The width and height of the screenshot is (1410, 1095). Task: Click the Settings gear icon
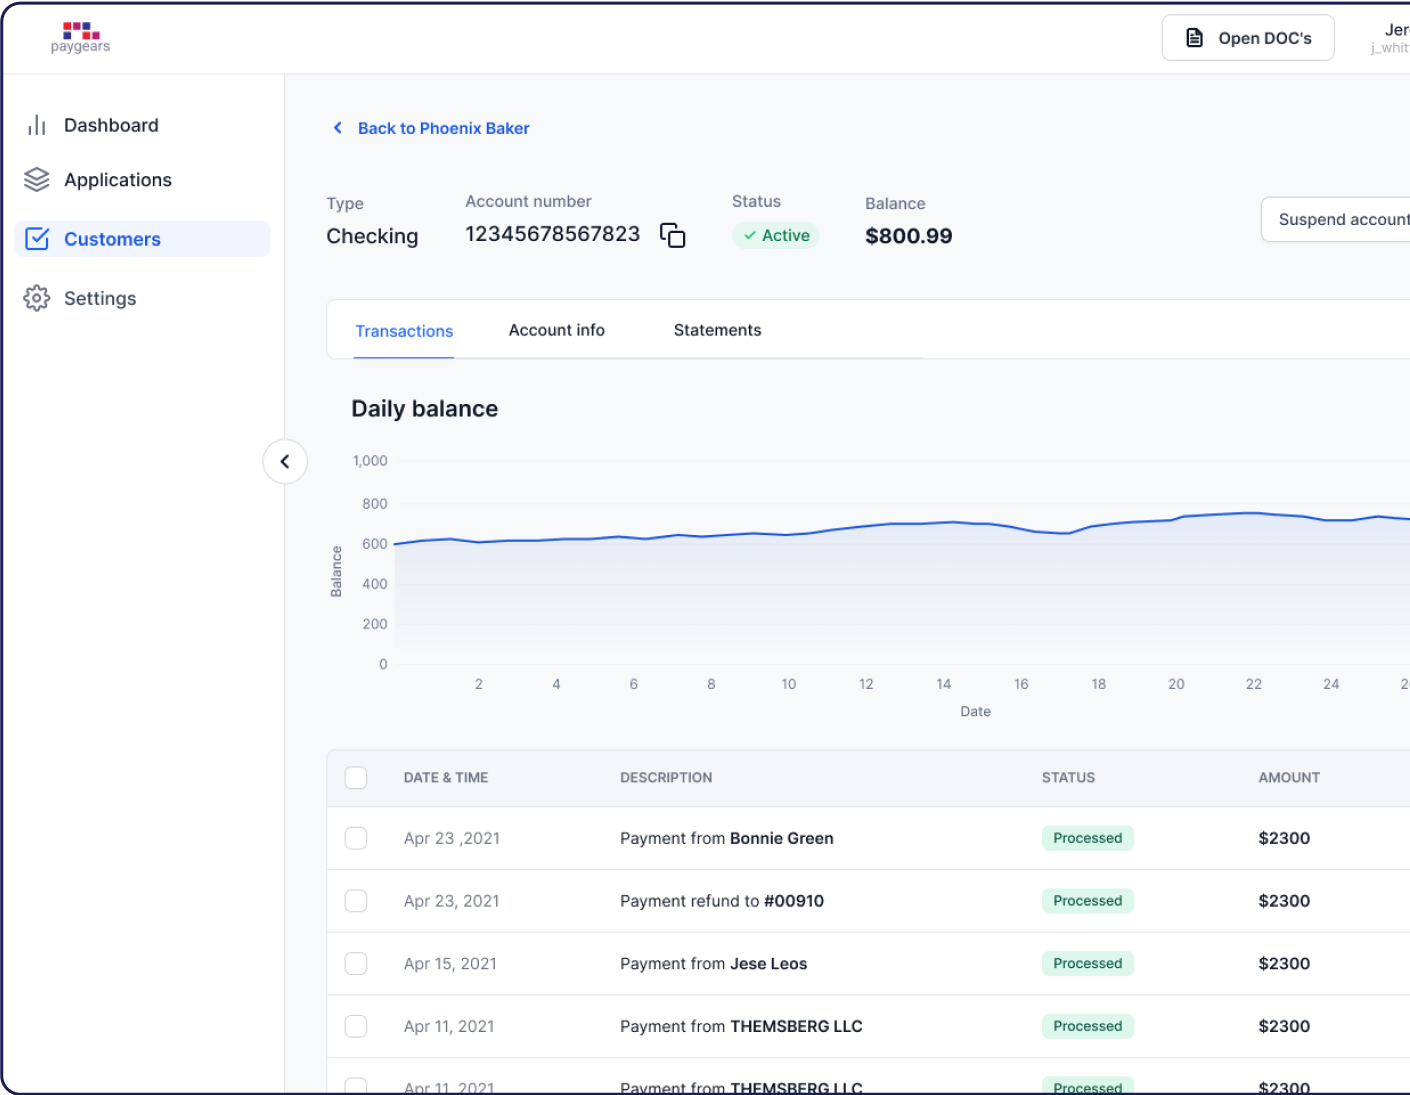coord(37,298)
